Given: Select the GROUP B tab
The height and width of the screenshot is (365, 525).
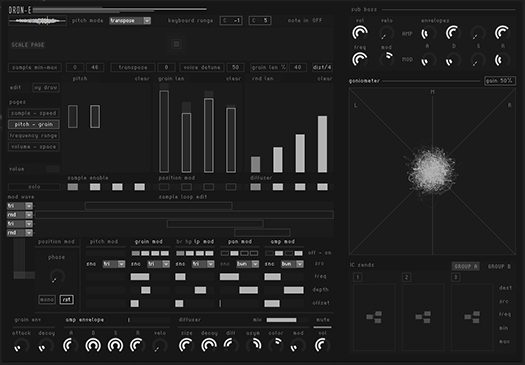Looking at the screenshot, I should (x=499, y=267).
